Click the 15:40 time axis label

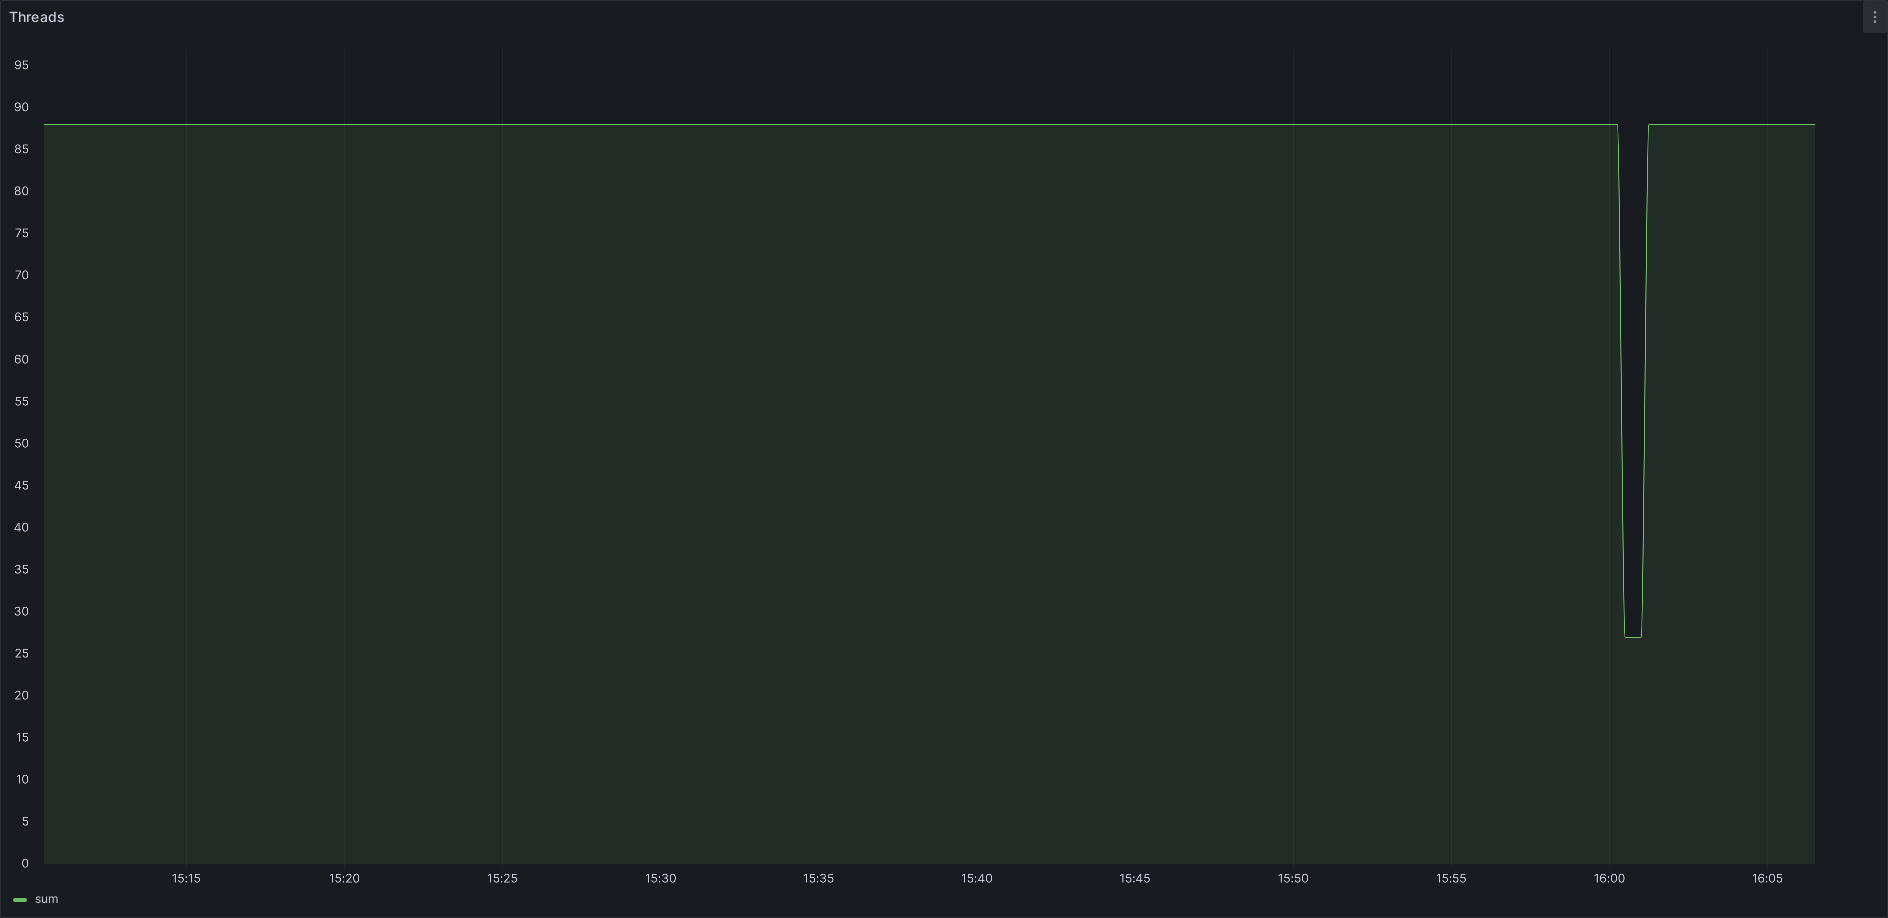[976, 878]
